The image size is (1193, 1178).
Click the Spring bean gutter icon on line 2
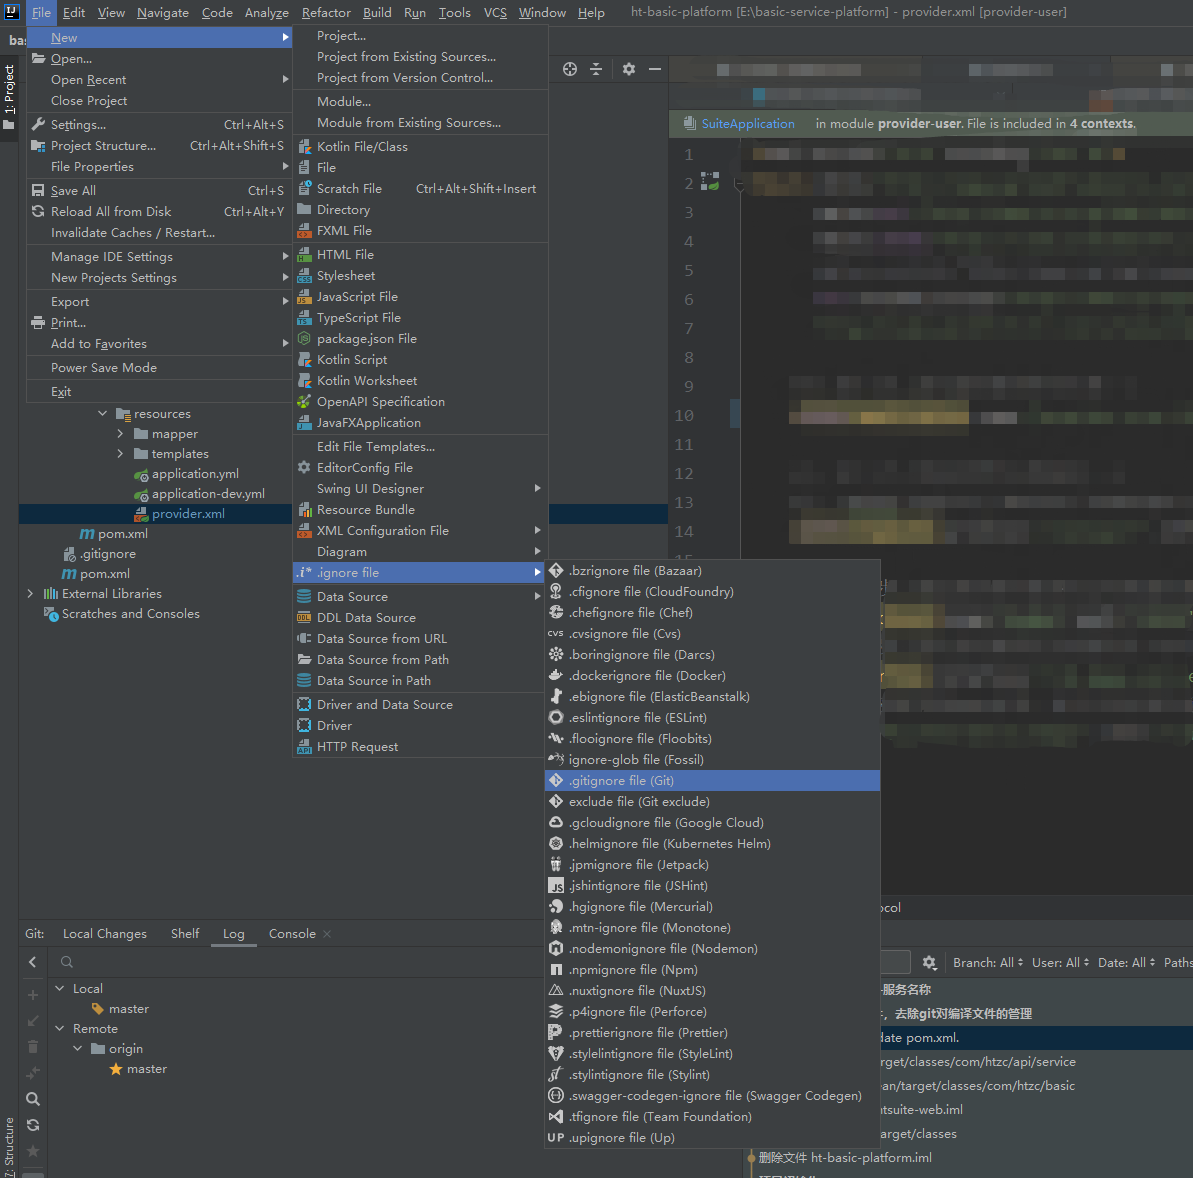(x=710, y=182)
